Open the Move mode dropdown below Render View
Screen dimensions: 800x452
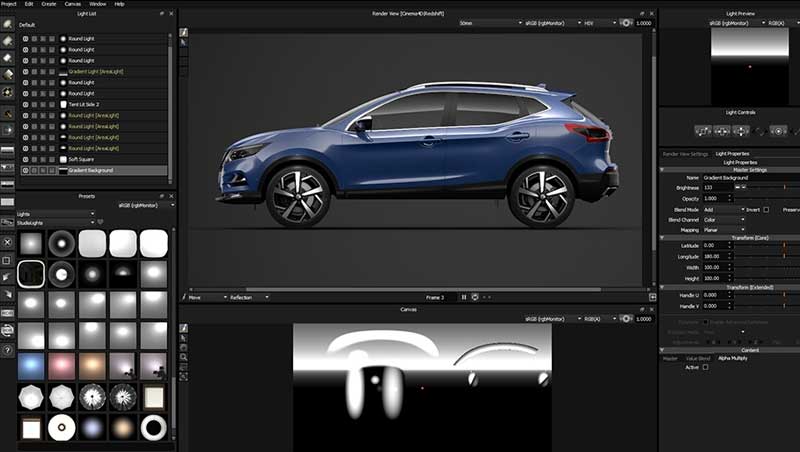(208, 297)
